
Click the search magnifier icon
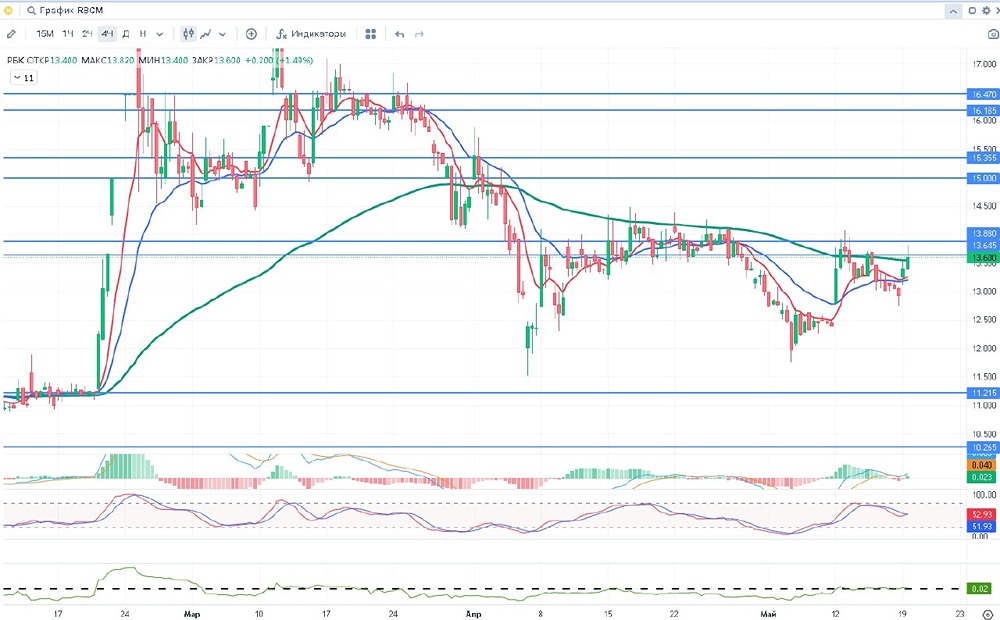(x=31, y=11)
